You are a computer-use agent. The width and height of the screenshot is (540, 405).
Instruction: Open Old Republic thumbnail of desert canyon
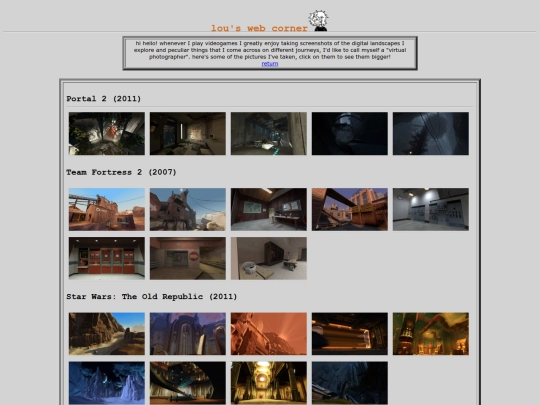click(107, 334)
